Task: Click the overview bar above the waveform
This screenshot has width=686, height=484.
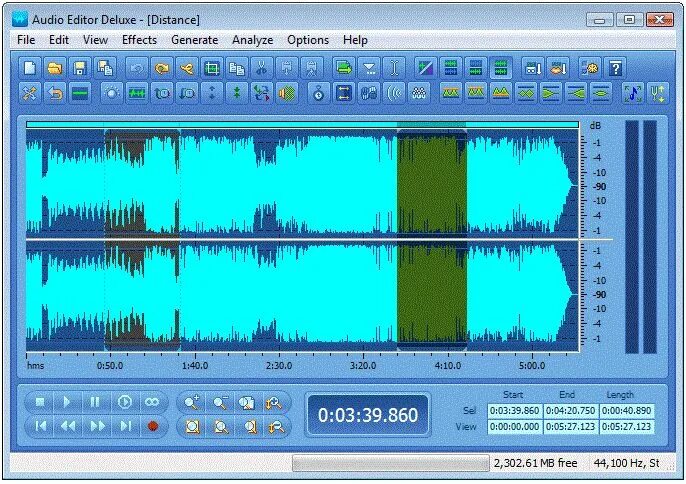Action: 302,125
